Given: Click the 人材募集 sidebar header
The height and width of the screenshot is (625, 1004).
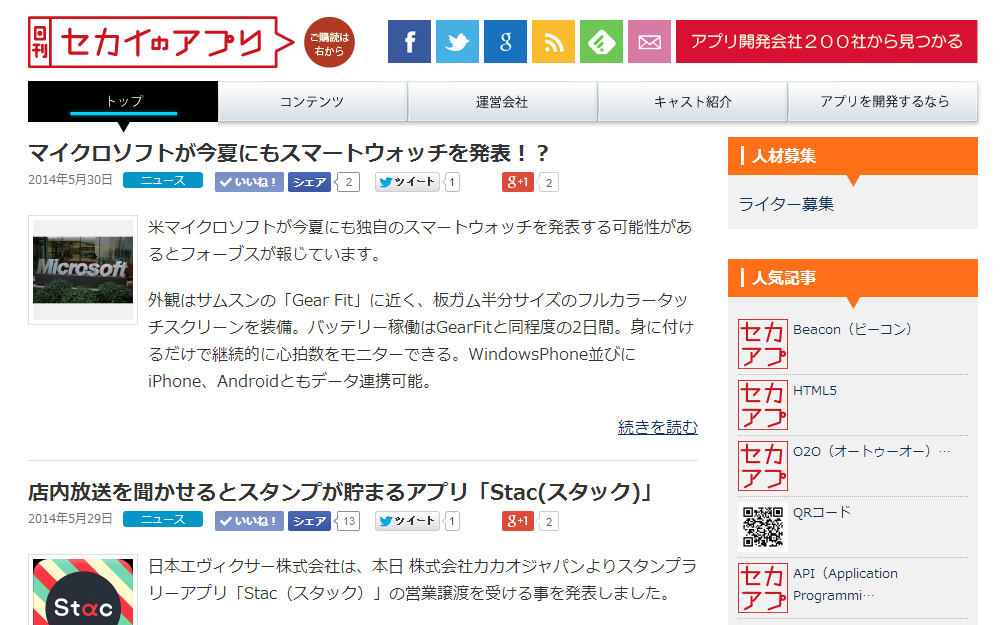Looking at the screenshot, I should tap(853, 156).
